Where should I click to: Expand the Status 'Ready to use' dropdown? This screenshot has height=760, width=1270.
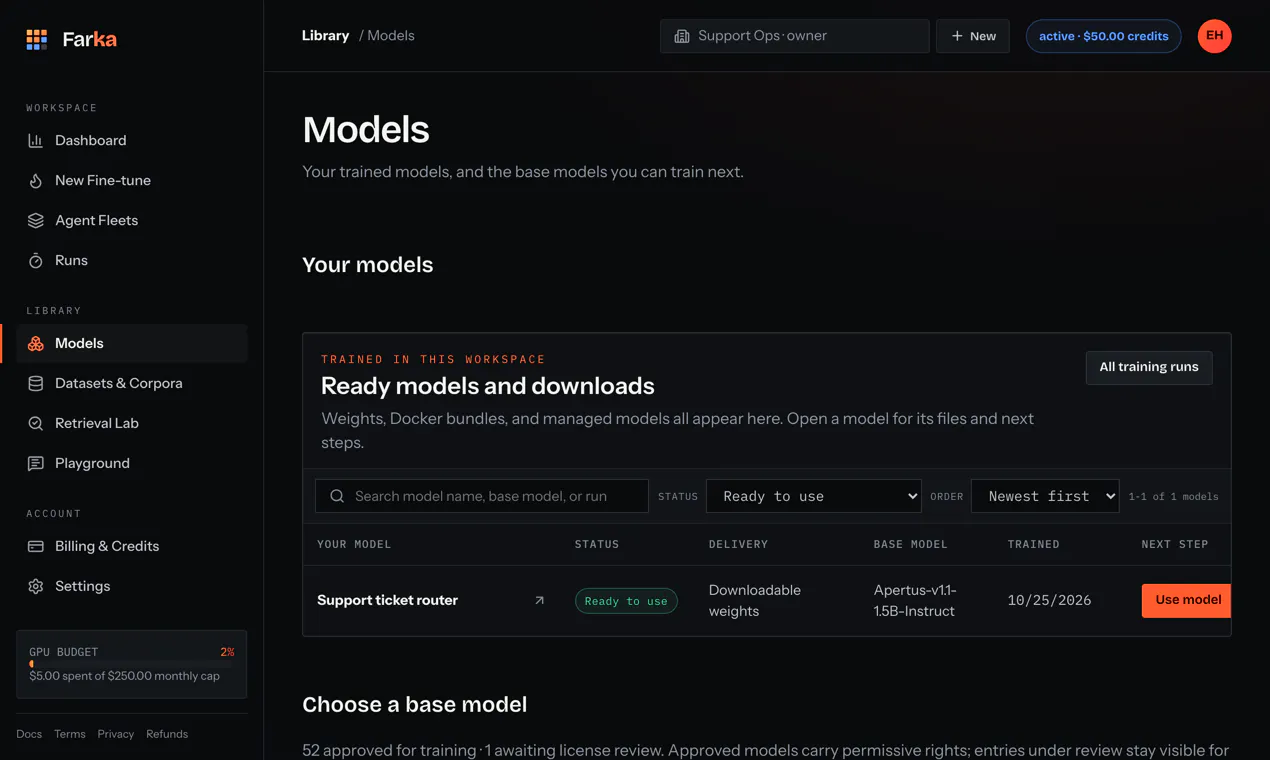814,496
